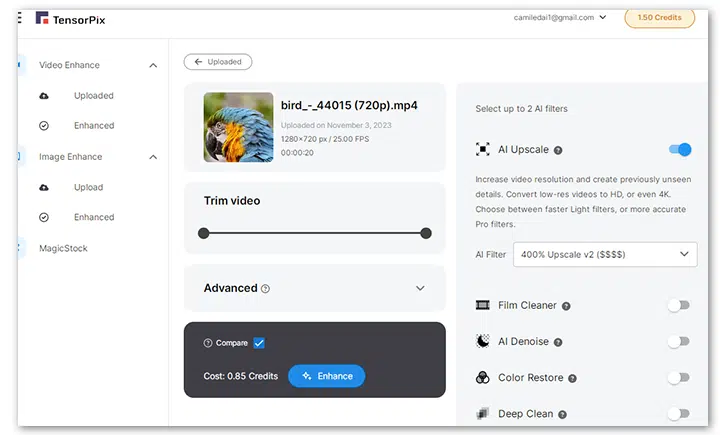Viewport: 720px width, 435px height.
Task: Click the Film Cleaner filter icon
Action: 482,305
